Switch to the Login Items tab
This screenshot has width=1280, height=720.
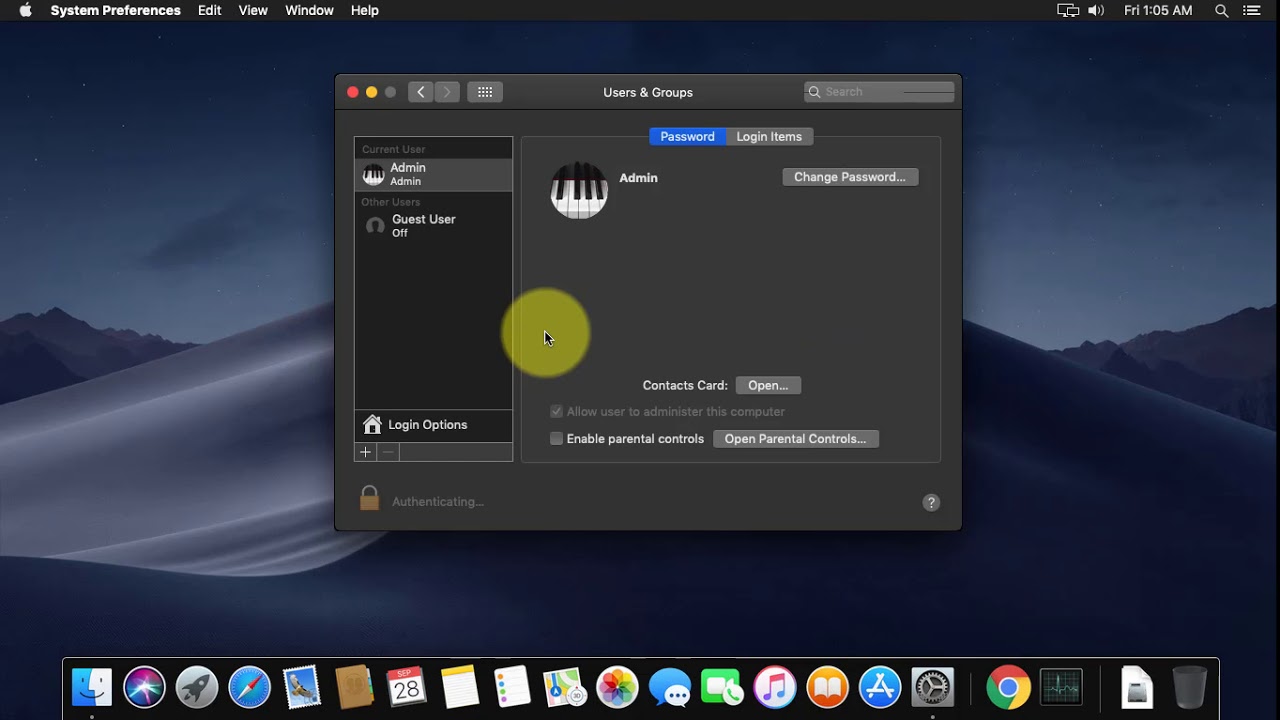[769, 137]
